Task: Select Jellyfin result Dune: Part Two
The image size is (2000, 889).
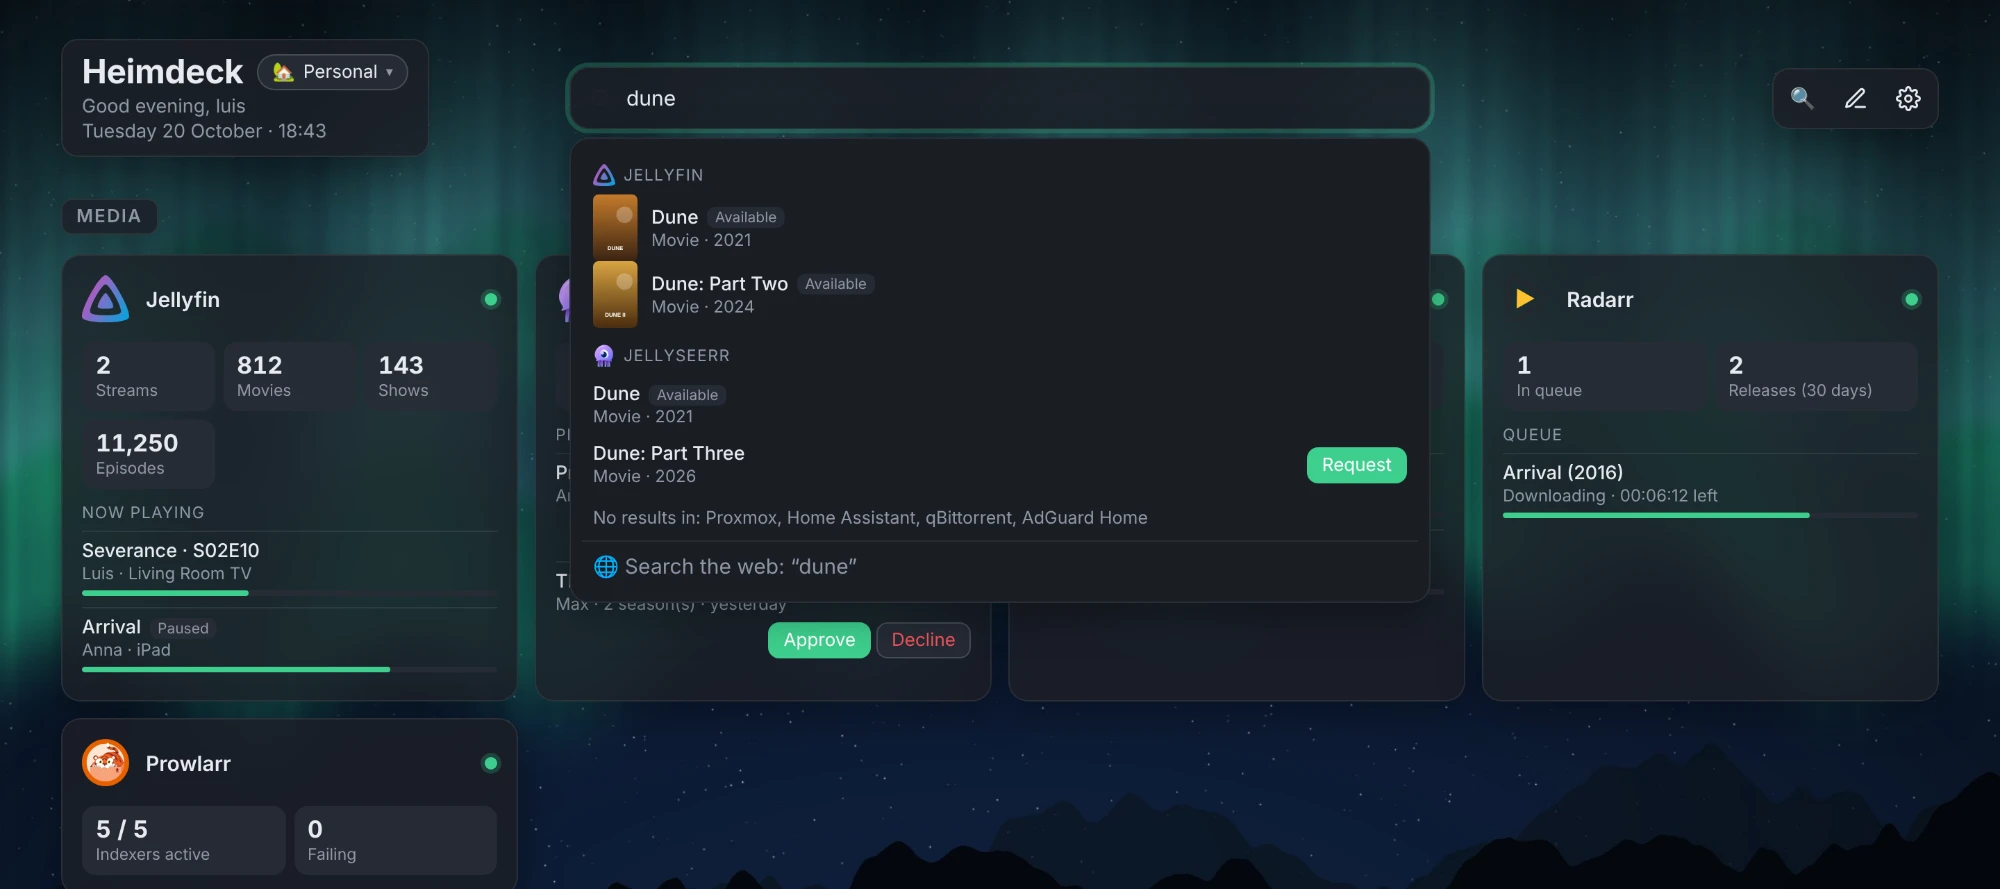Action: (x=1000, y=294)
